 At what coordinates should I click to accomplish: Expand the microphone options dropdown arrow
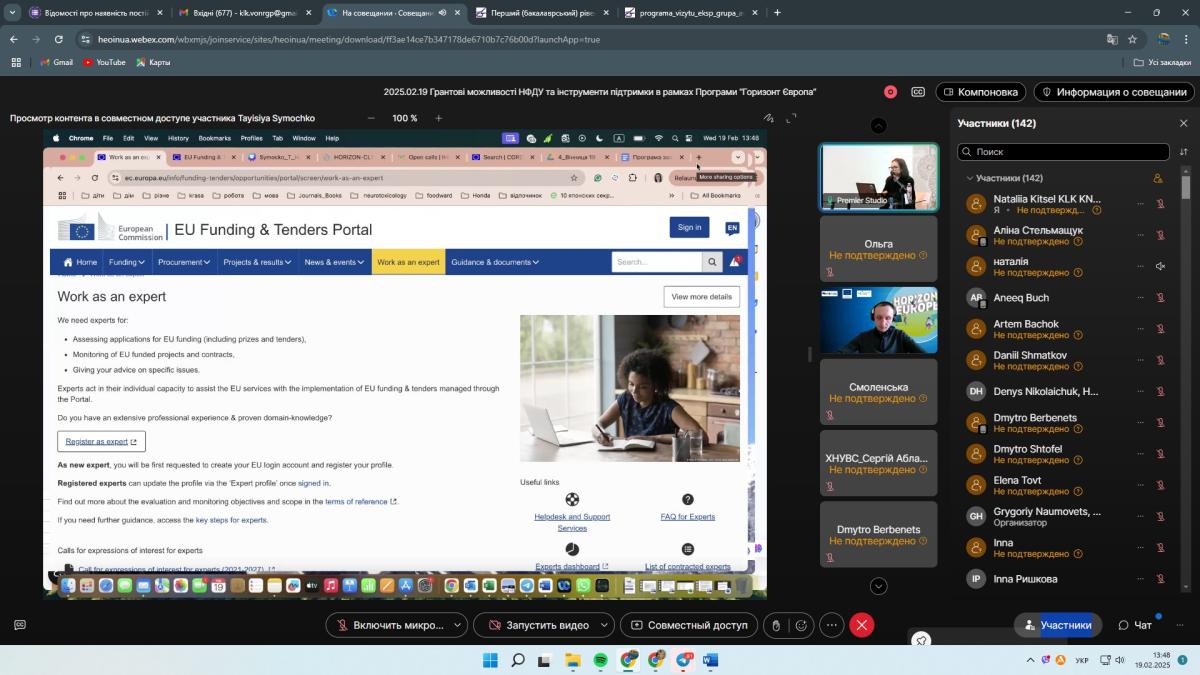tap(457, 625)
